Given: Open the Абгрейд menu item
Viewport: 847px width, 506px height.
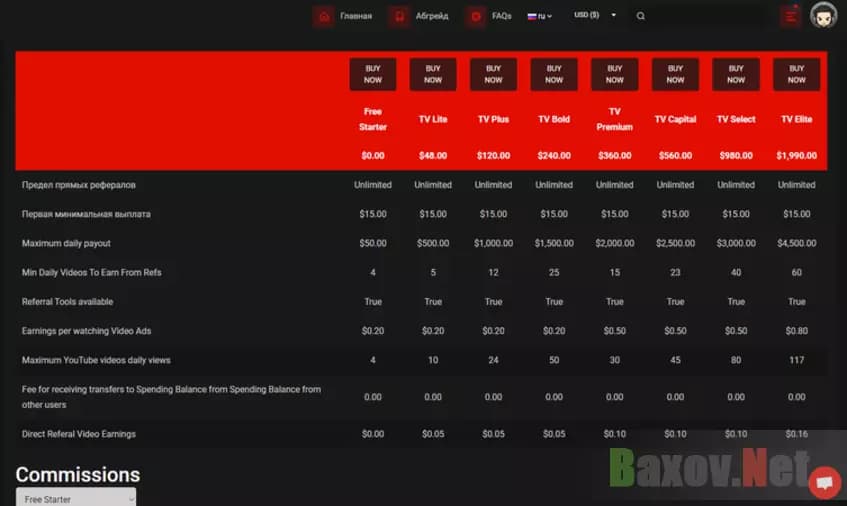Looking at the screenshot, I should point(432,16).
